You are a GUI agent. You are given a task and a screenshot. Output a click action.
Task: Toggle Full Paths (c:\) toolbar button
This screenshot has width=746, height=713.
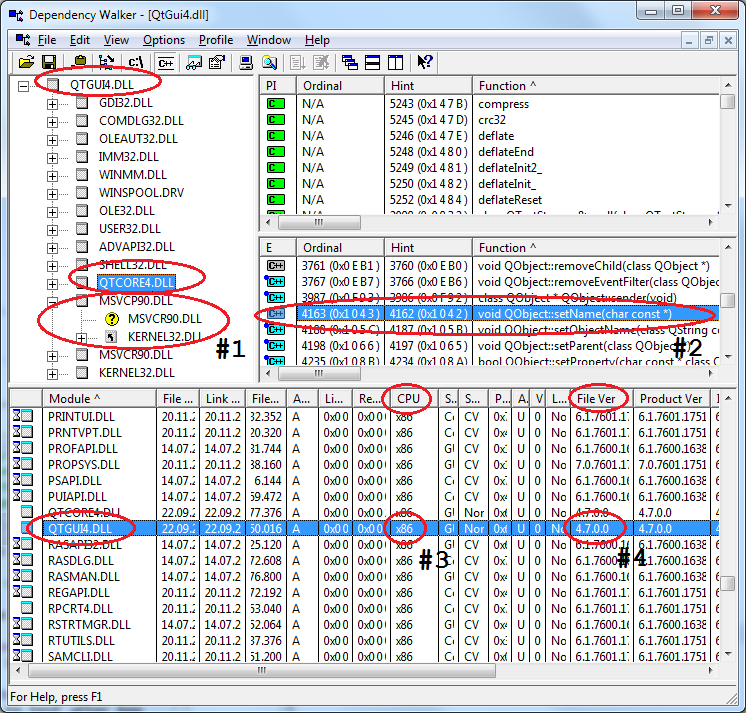click(x=137, y=63)
